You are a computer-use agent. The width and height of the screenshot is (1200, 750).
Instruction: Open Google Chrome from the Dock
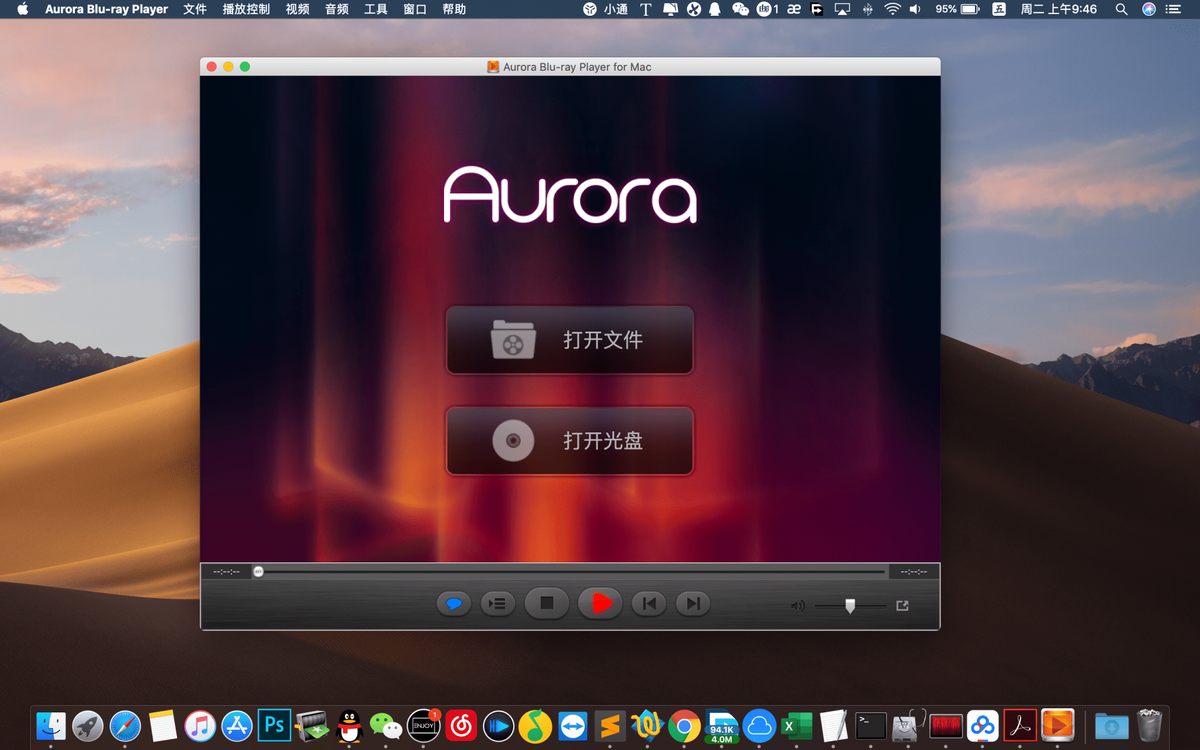[685, 724]
